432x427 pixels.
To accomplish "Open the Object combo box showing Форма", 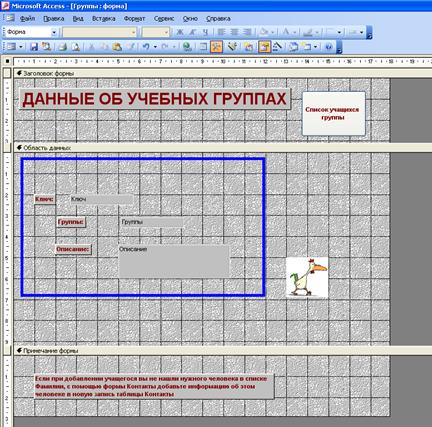I will pyautogui.click(x=31, y=32).
